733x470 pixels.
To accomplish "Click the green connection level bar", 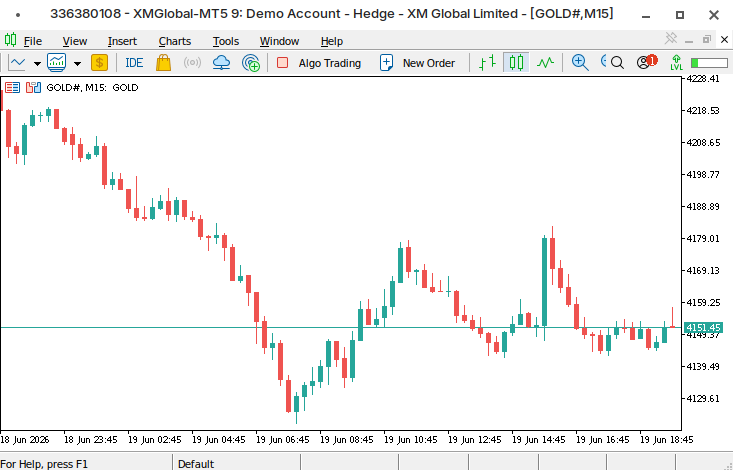I will pyautogui.click(x=709, y=63).
